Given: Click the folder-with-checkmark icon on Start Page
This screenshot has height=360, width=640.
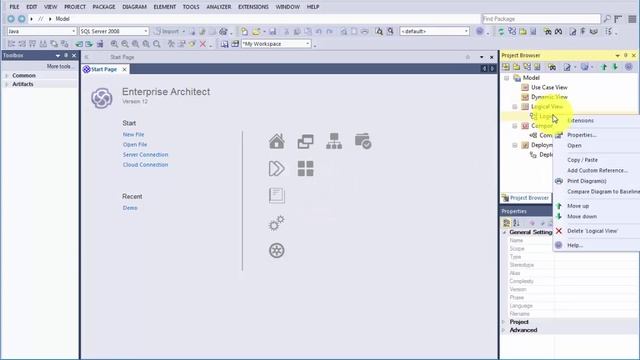Looking at the screenshot, I should point(363,141).
